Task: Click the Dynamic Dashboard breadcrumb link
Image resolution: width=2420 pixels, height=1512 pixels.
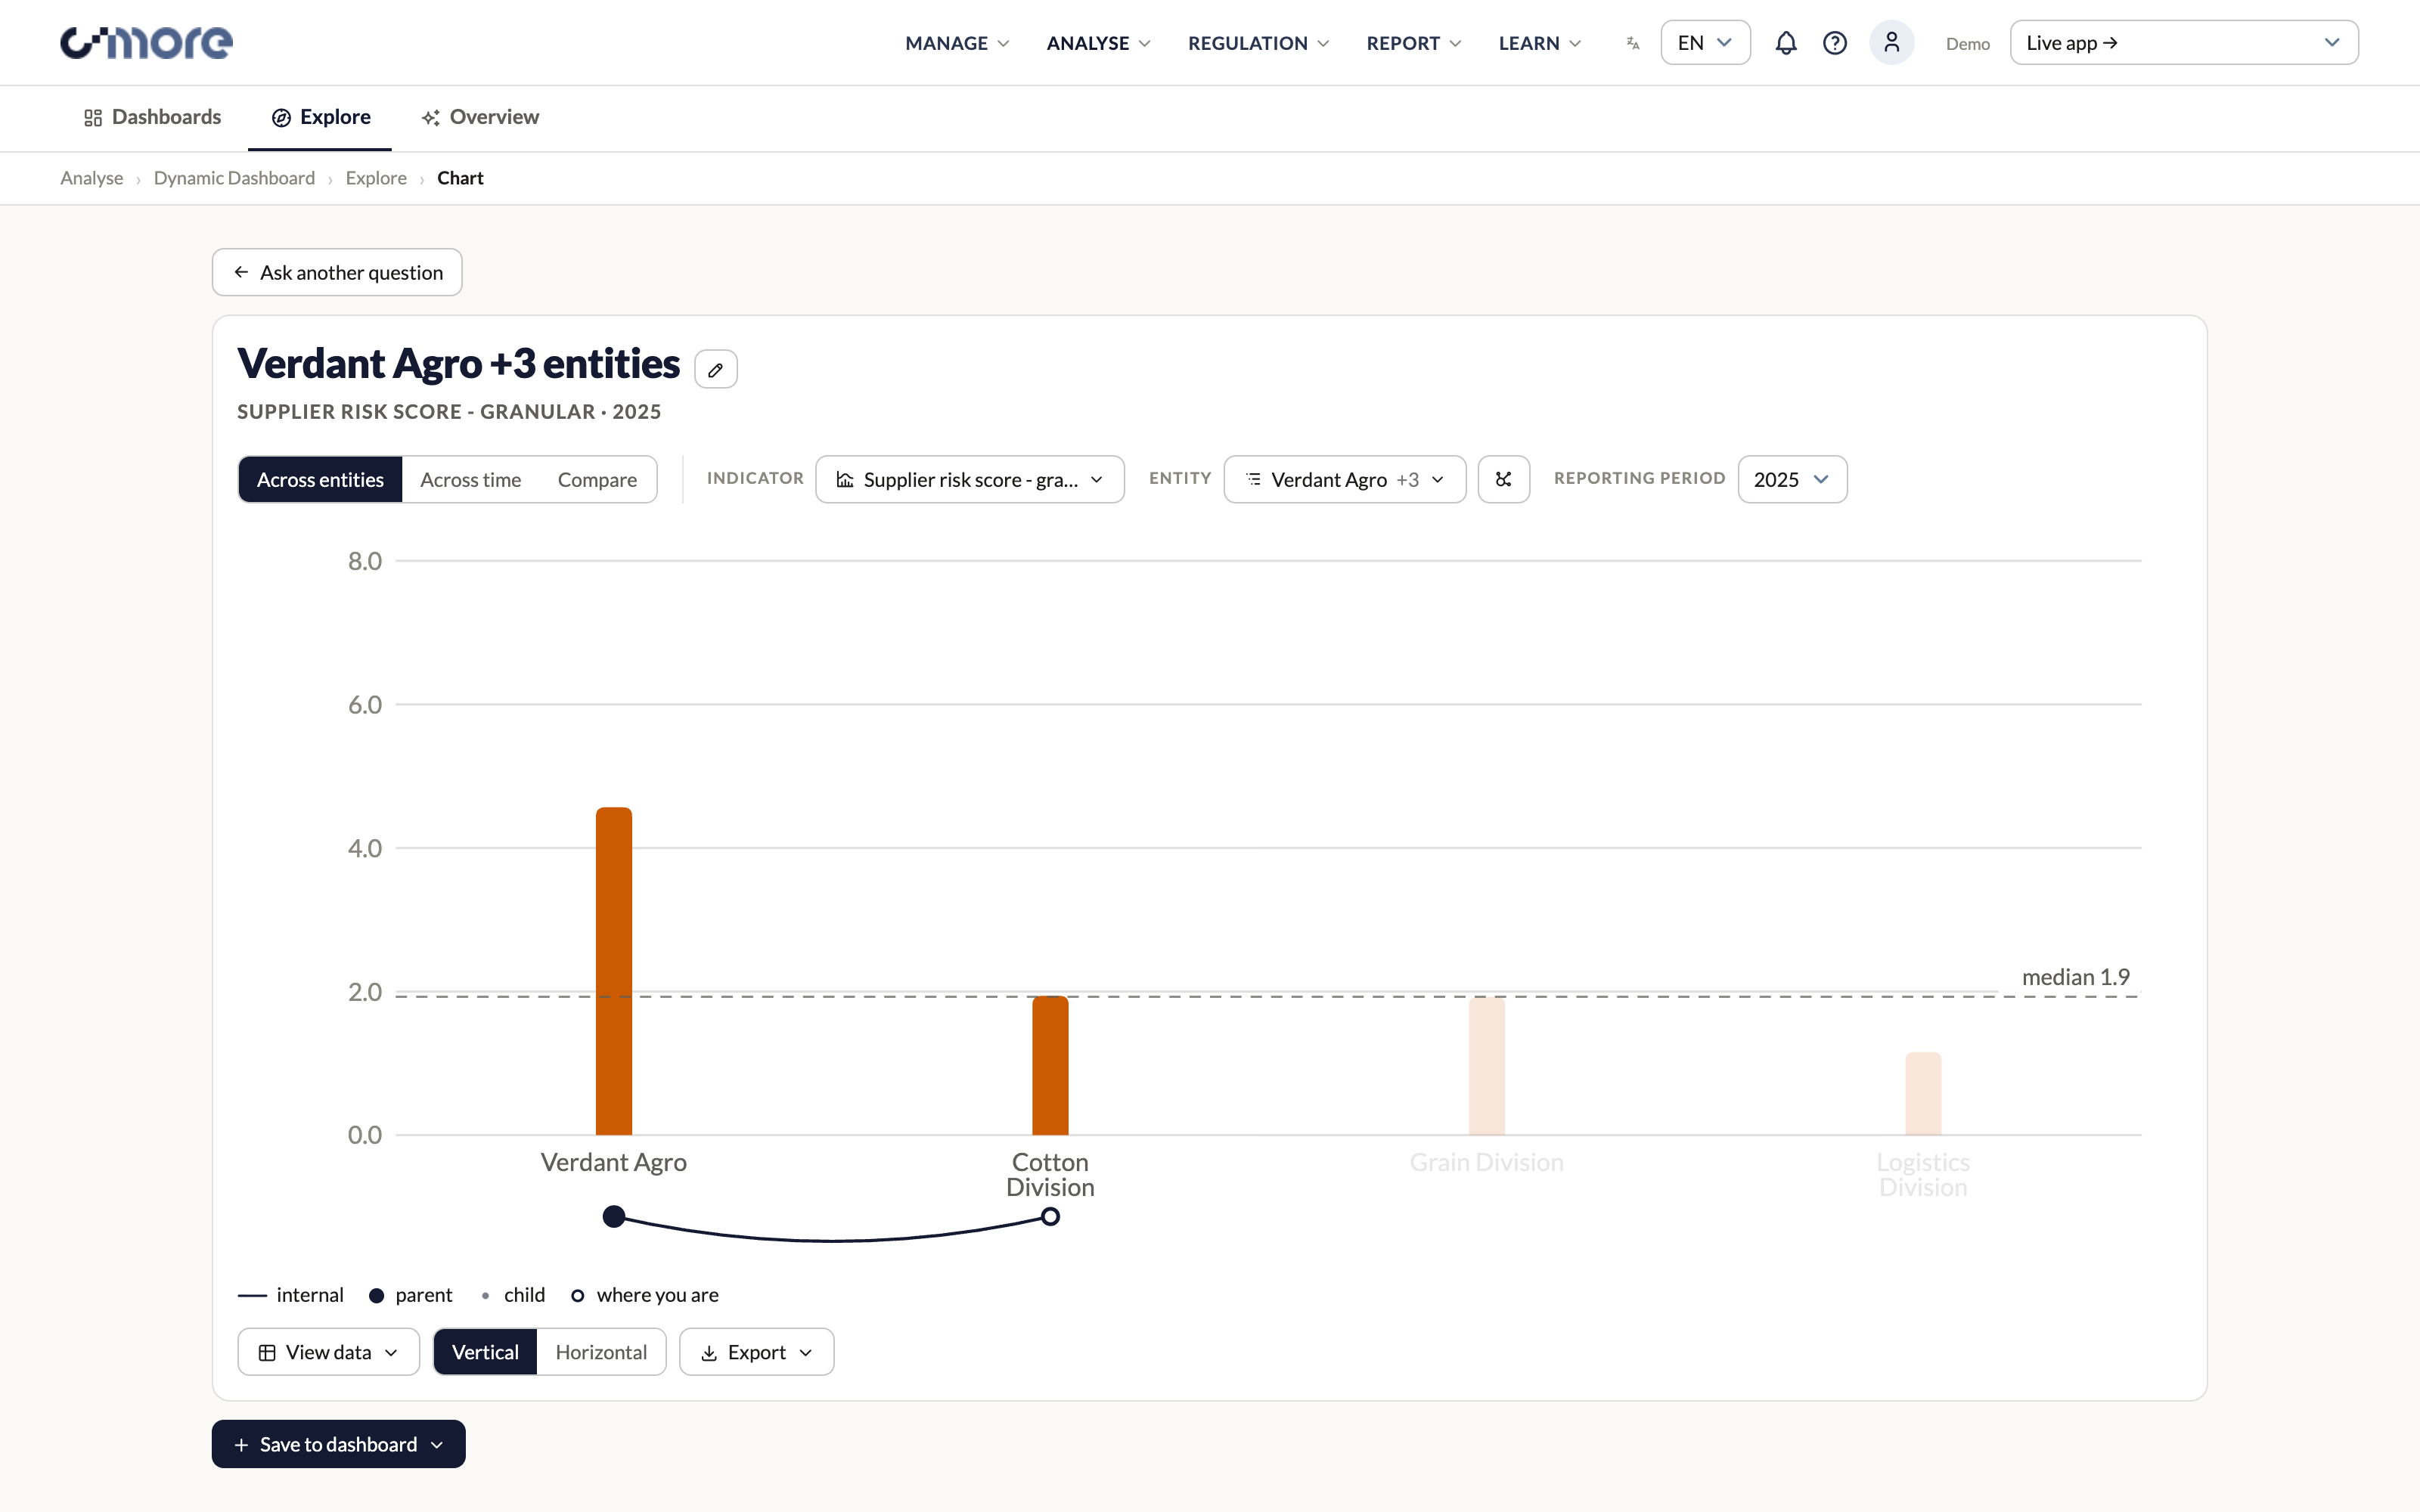Action: [x=234, y=178]
